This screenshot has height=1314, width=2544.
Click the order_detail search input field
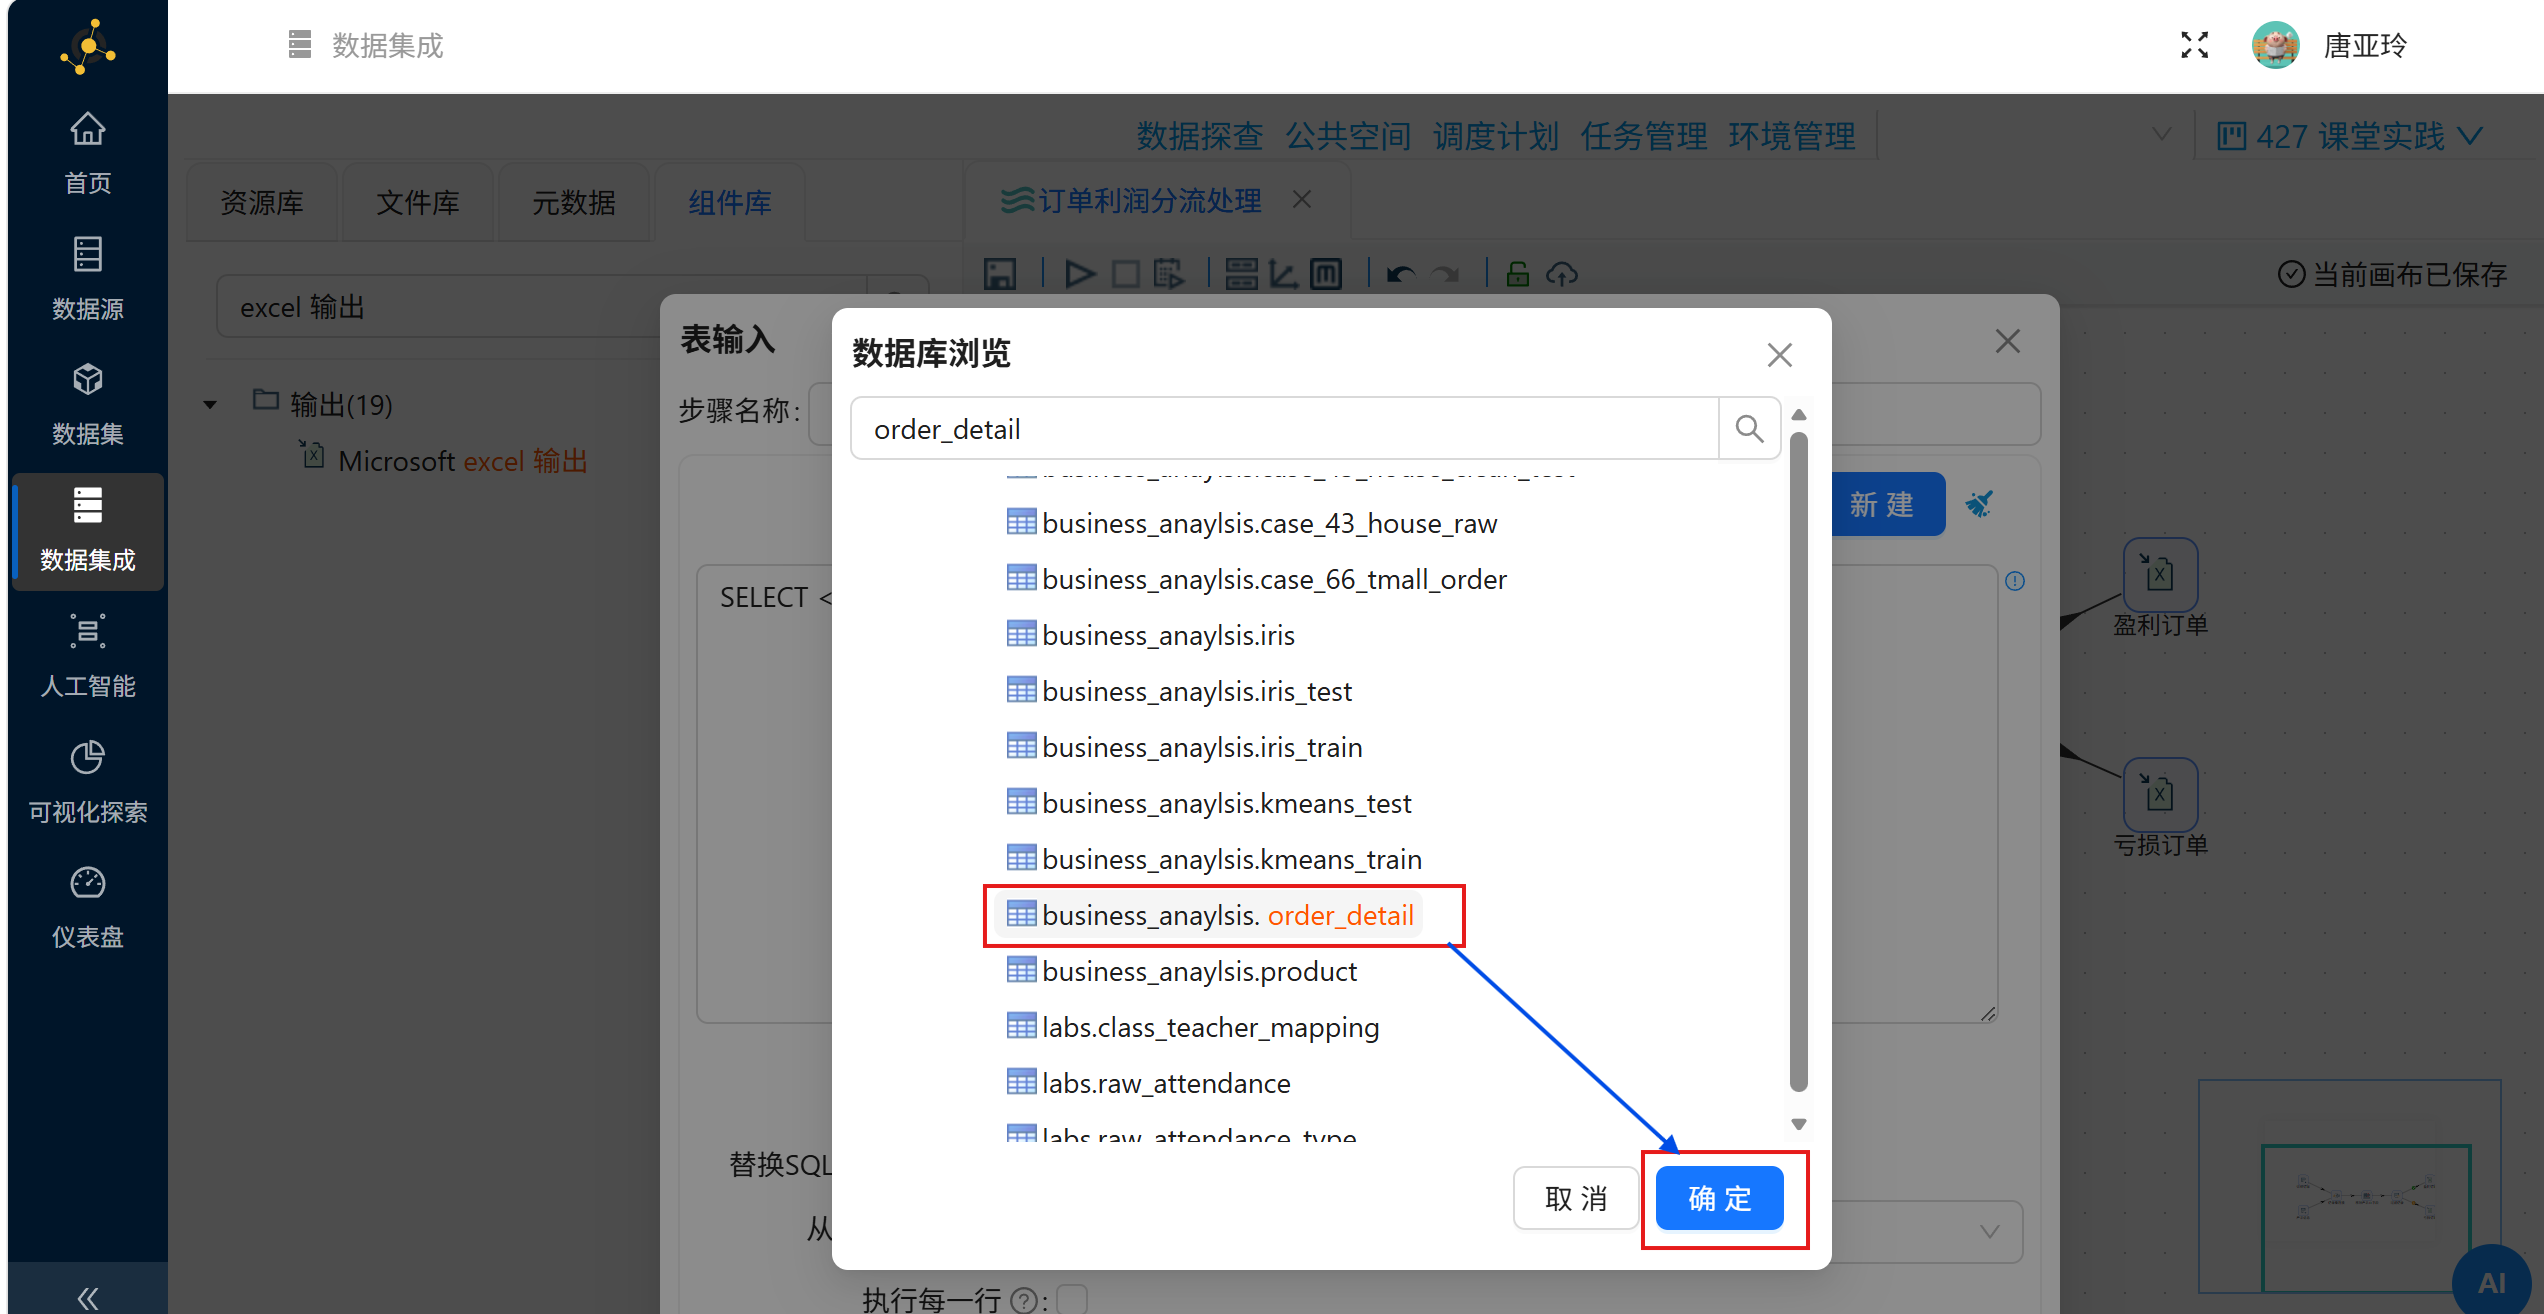[1283, 429]
